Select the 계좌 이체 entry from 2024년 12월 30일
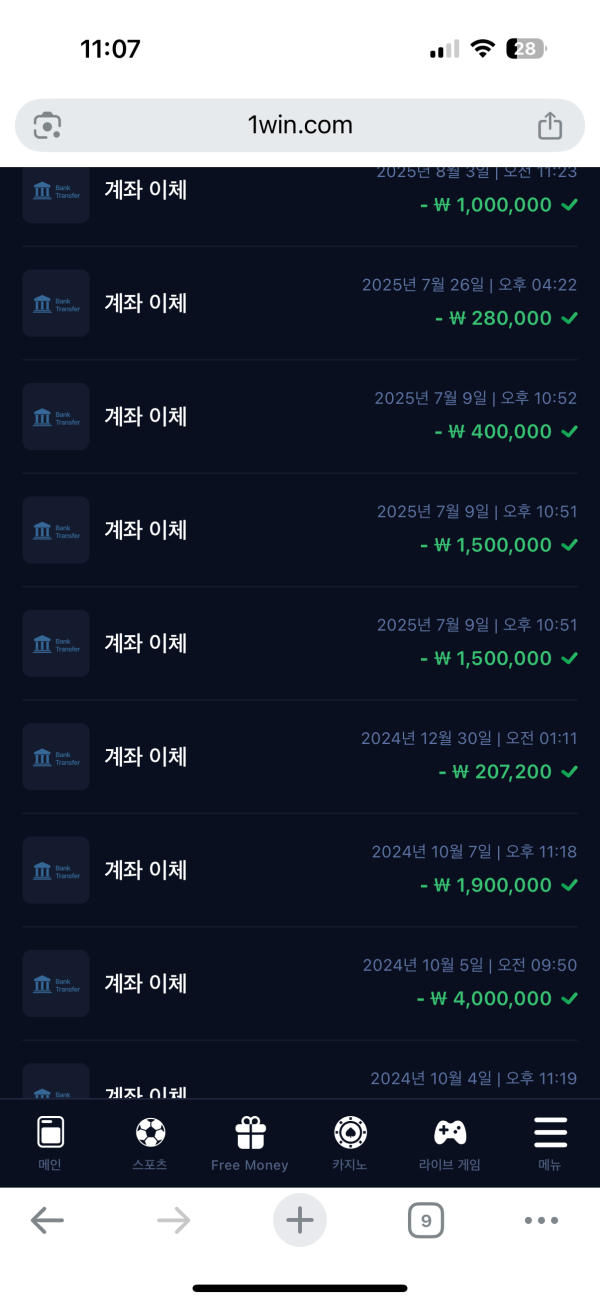Viewport: 600px width, 1304px height. click(145, 757)
